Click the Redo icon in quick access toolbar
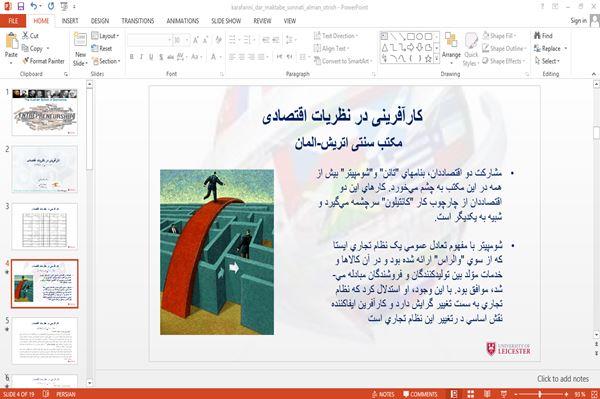The width and height of the screenshot is (600, 399). point(51,6)
